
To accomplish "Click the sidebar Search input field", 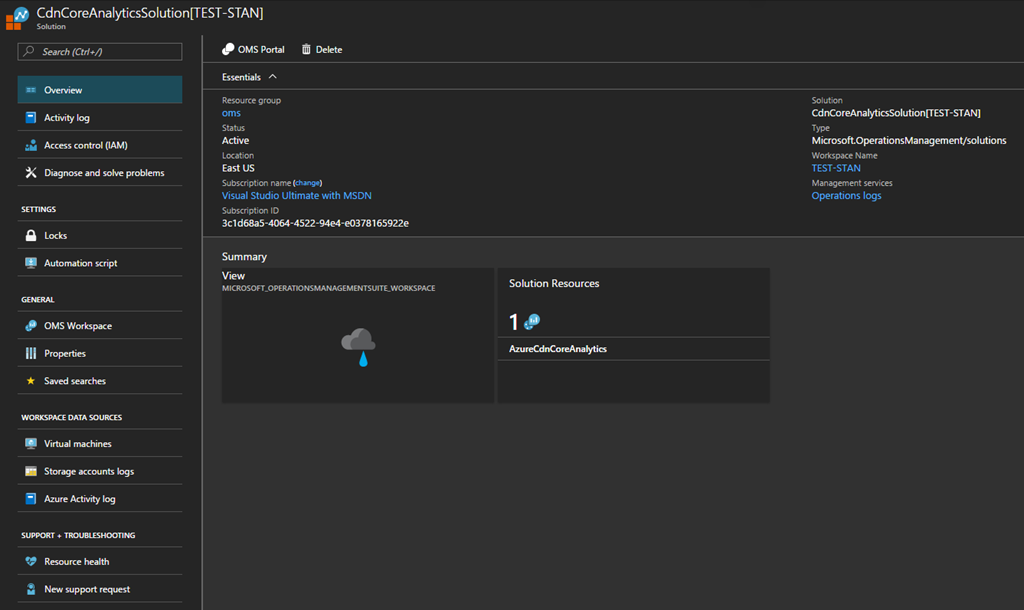I will [100, 51].
